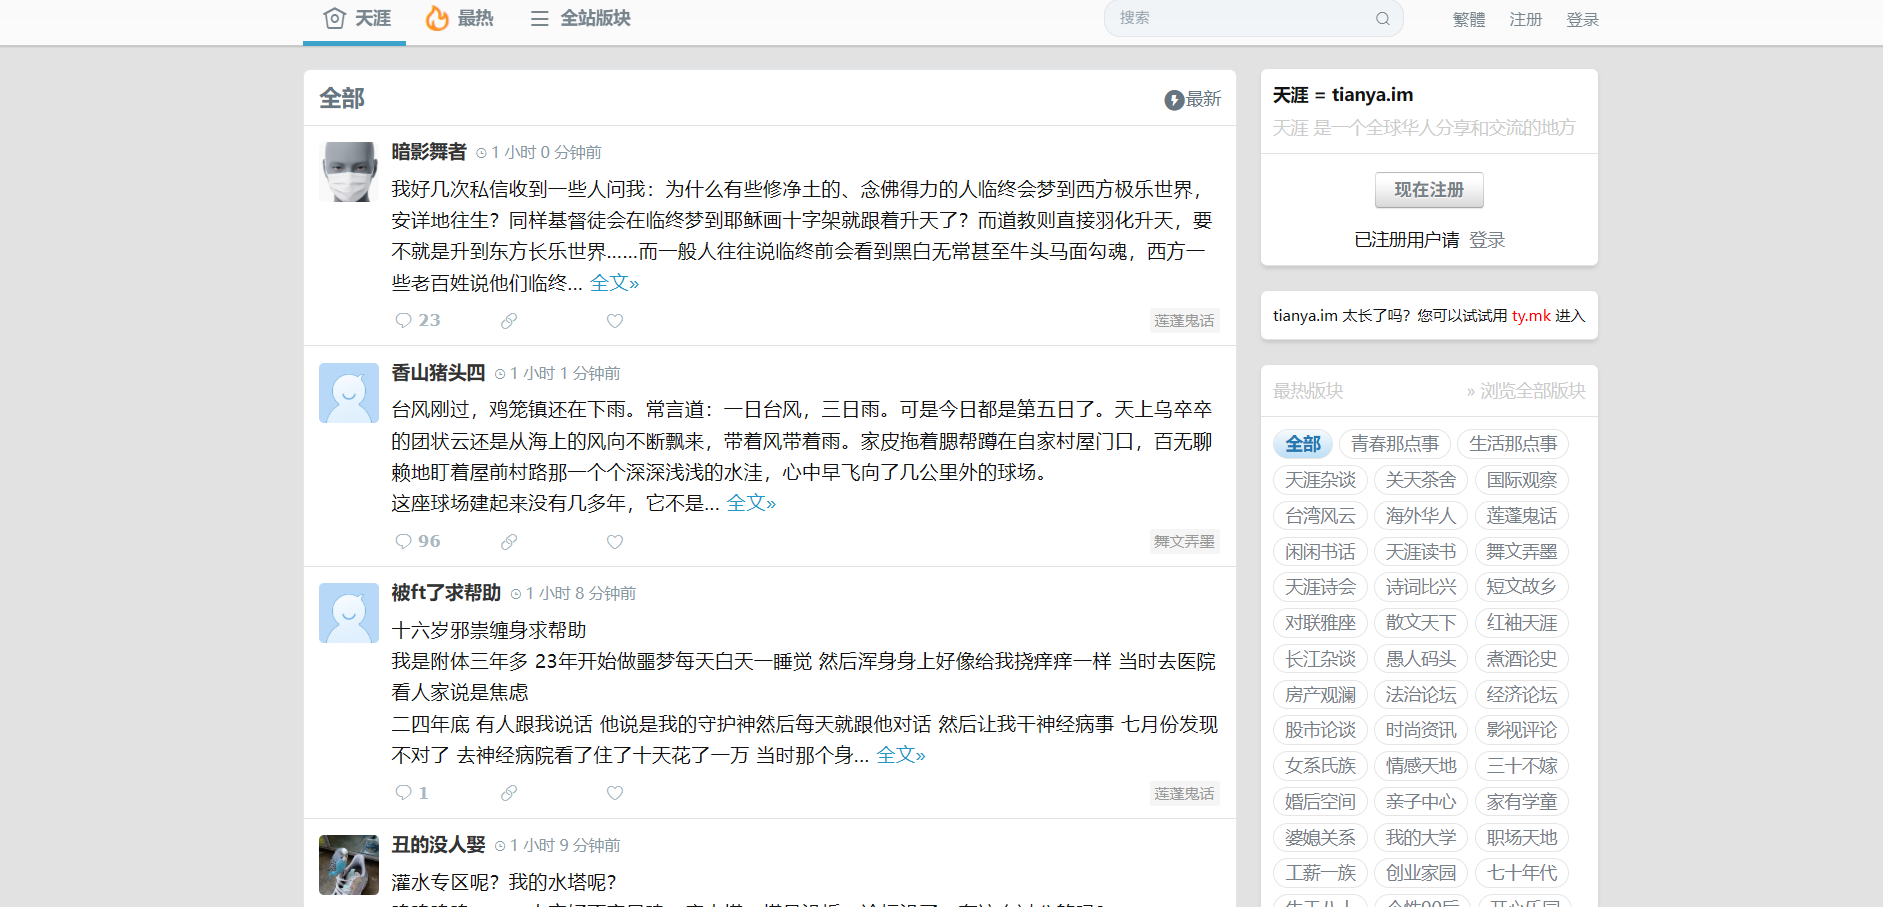Image resolution: width=1883 pixels, height=907 pixels.
Task: Like the post by 香山猪头四
Action: (x=615, y=542)
